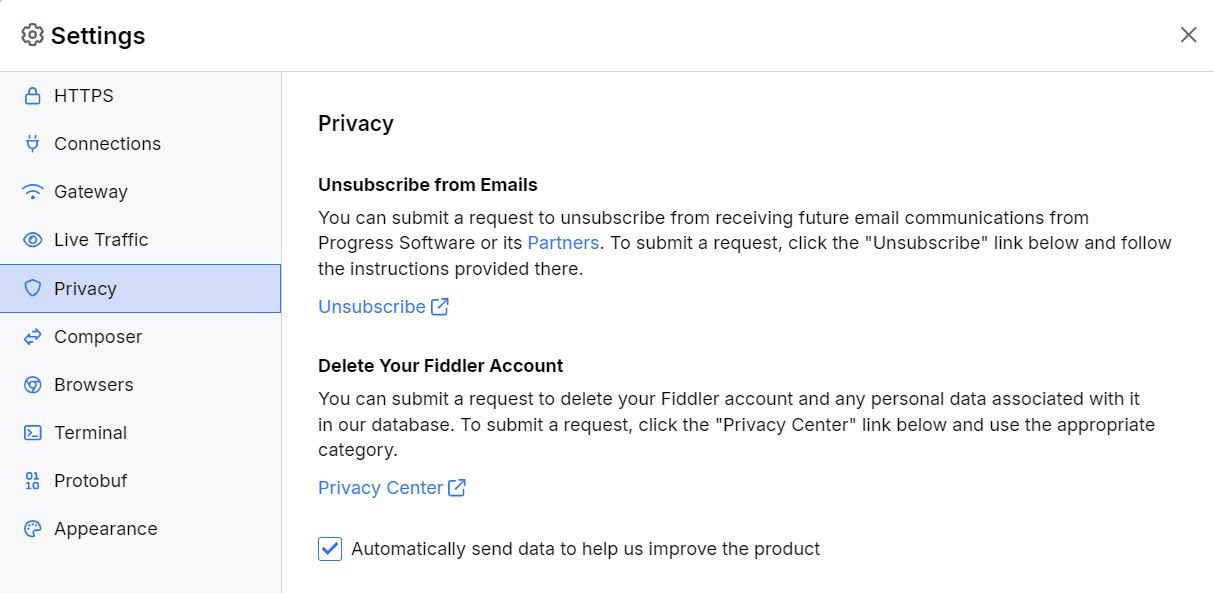1214x593 pixels.
Task: Select the Gateway settings section
Action: [x=91, y=191]
